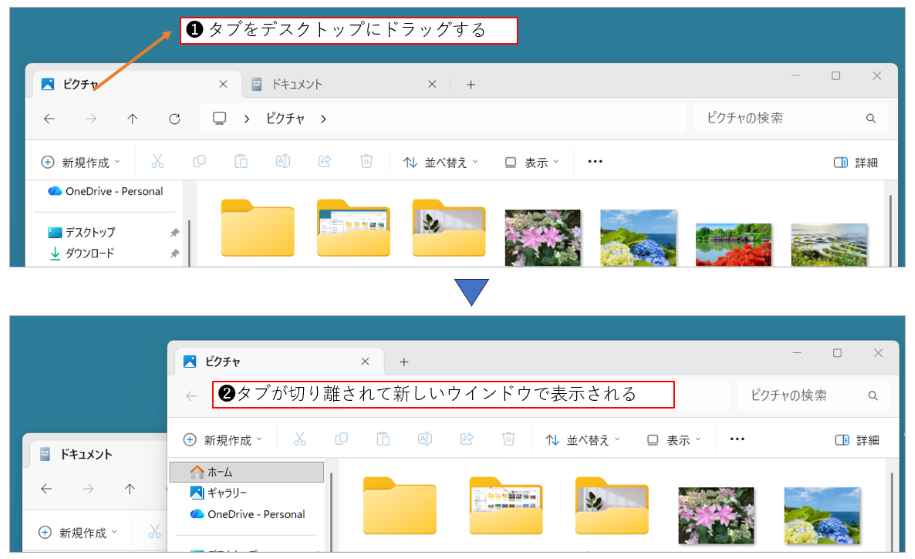Click the Cut scissors icon in top window
915x559 pixels.
pyautogui.click(x=157, y=162)
